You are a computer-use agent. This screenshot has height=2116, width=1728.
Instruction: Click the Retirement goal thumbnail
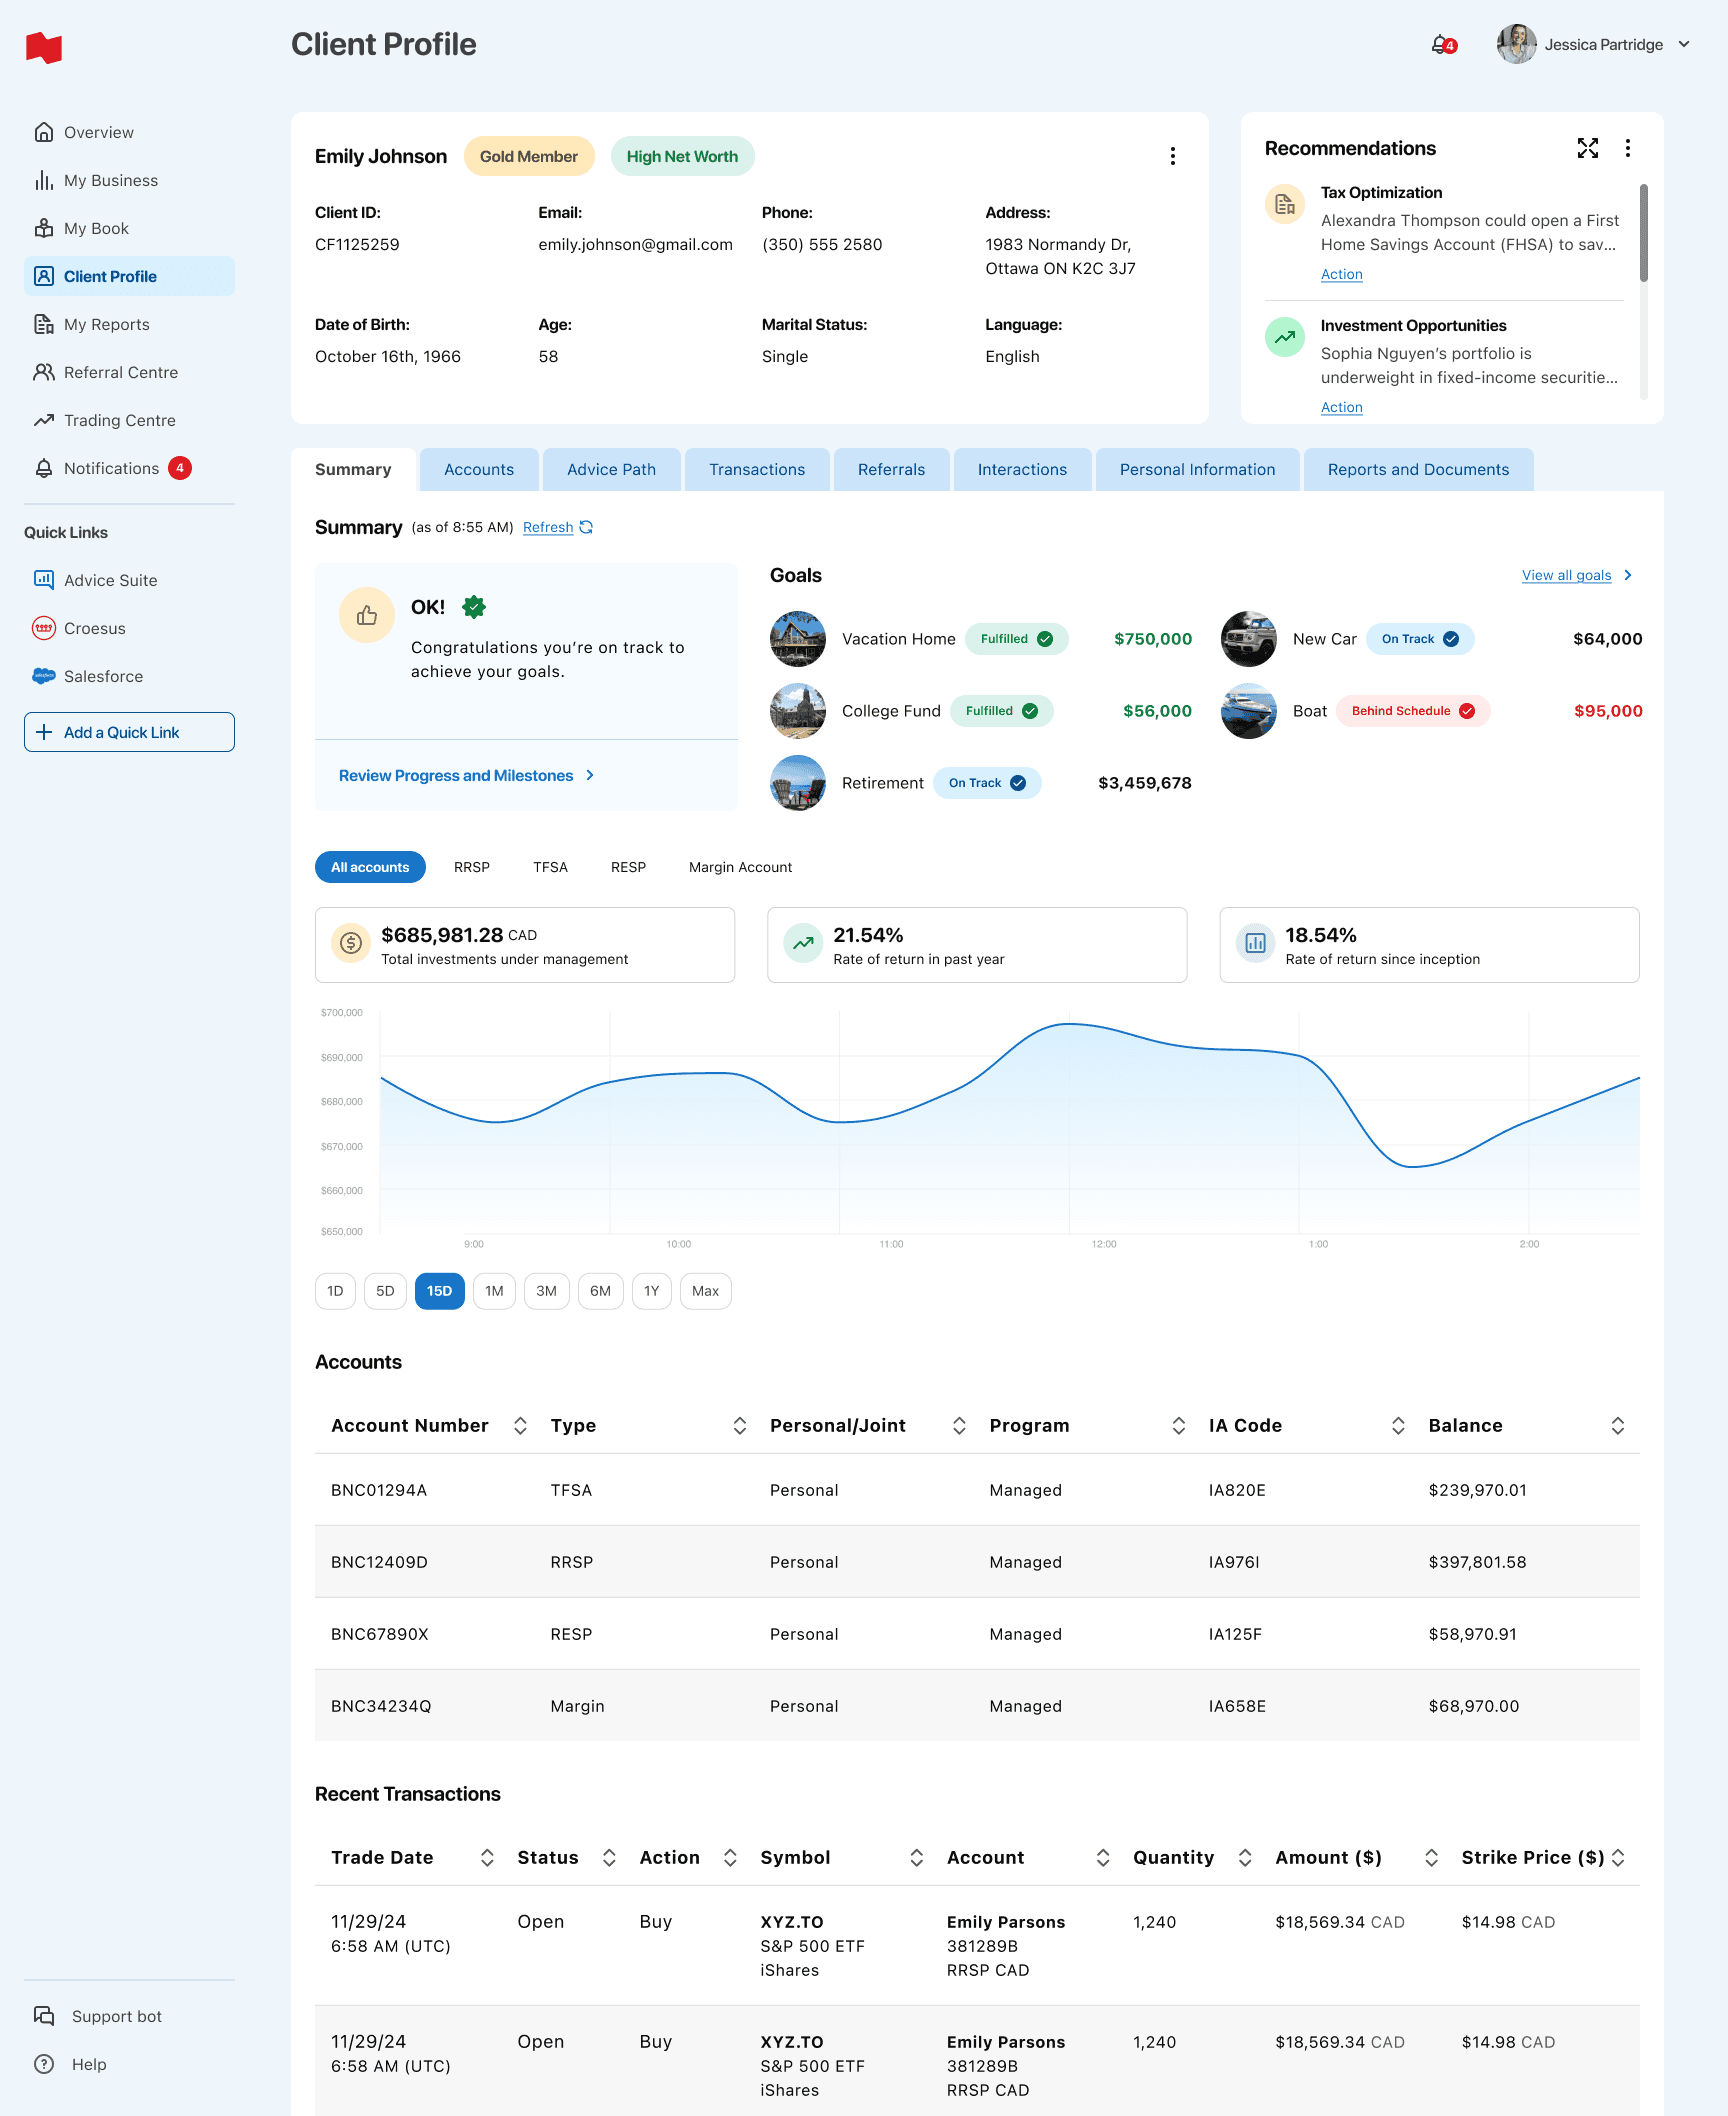798,783
